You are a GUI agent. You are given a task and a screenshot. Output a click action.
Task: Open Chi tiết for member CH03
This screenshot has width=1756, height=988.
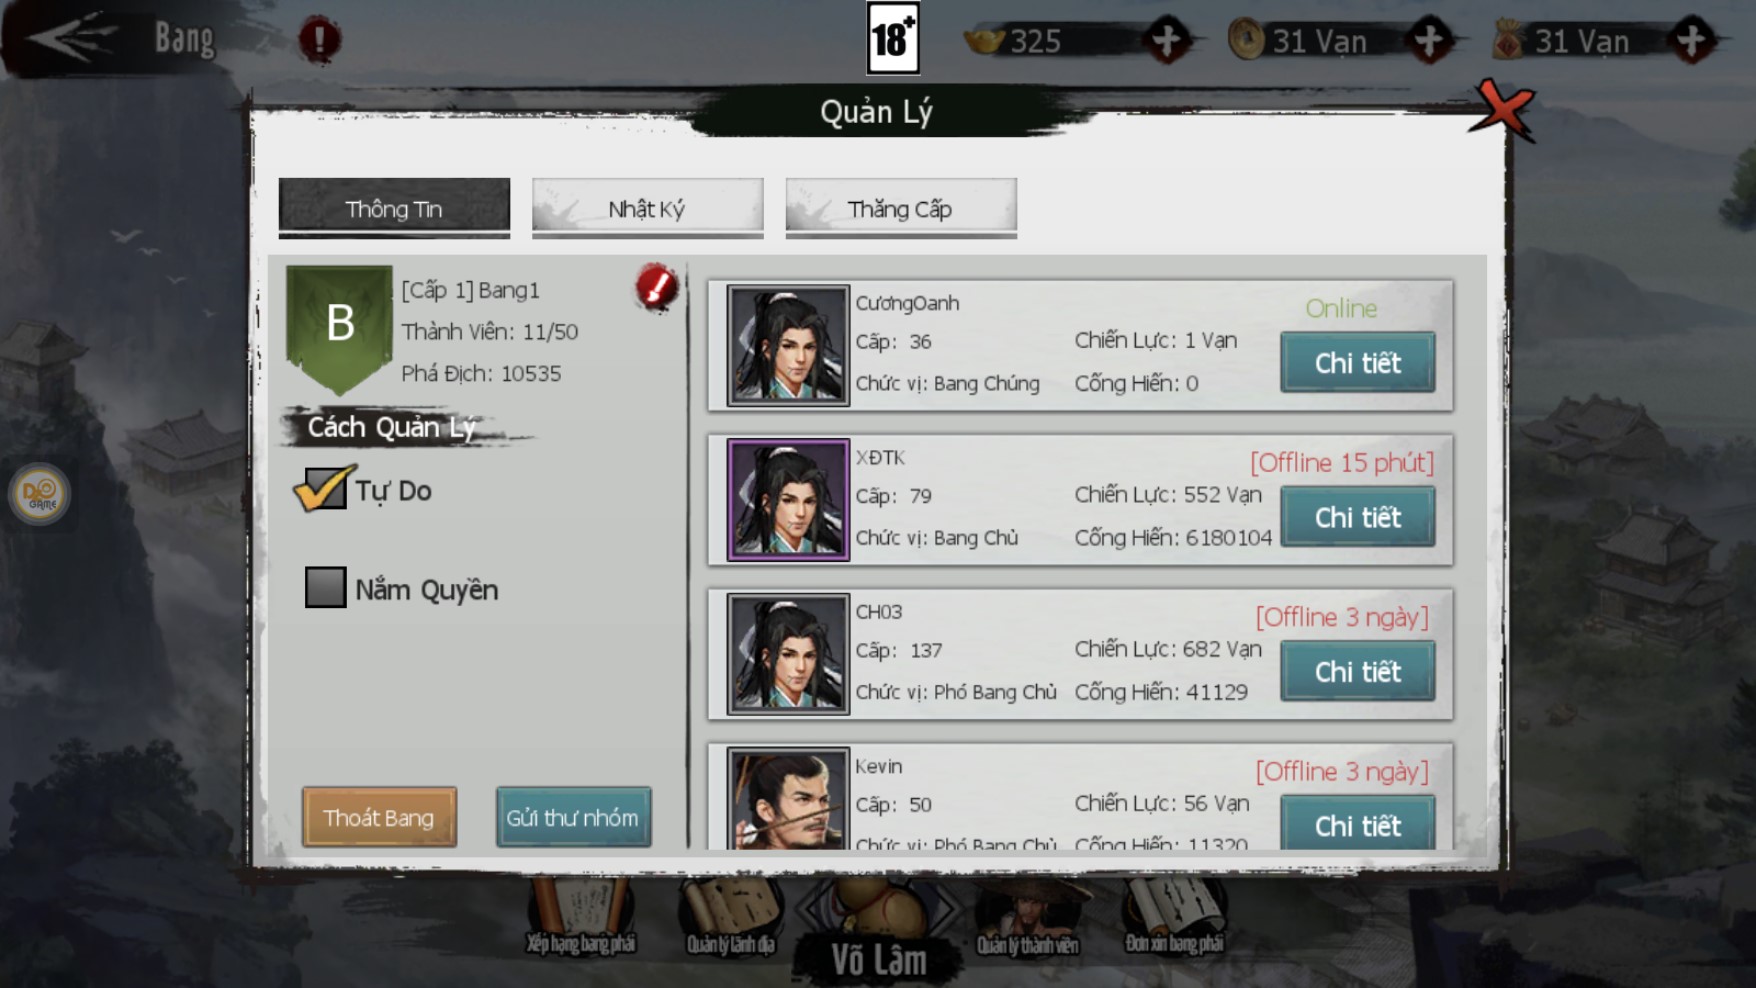pos(1357,671)
